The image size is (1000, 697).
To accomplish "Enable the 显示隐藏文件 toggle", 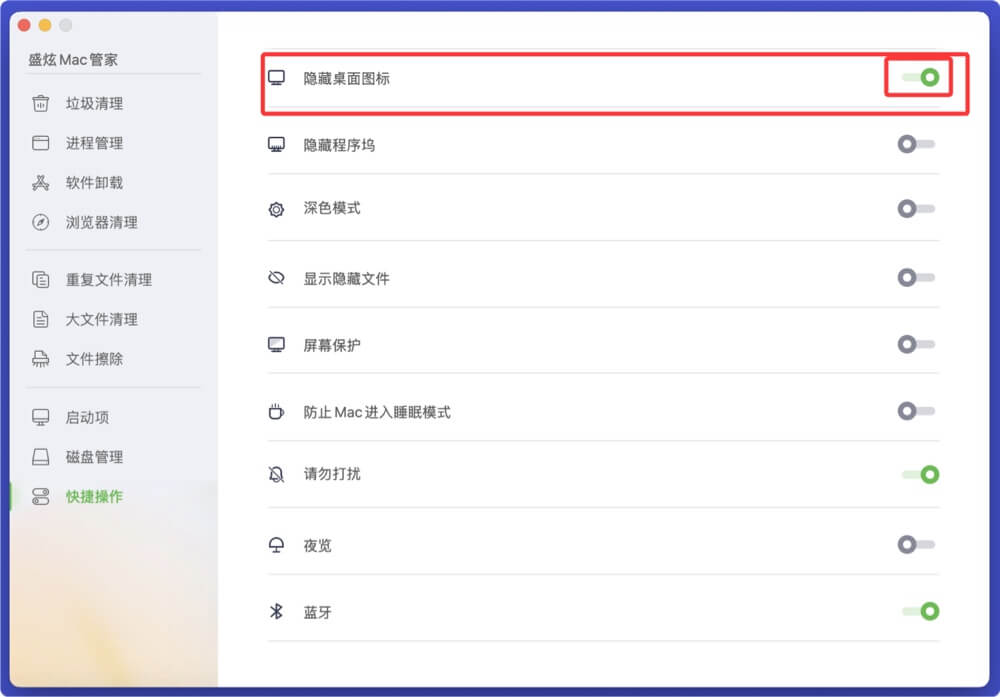I will (917, 277).
